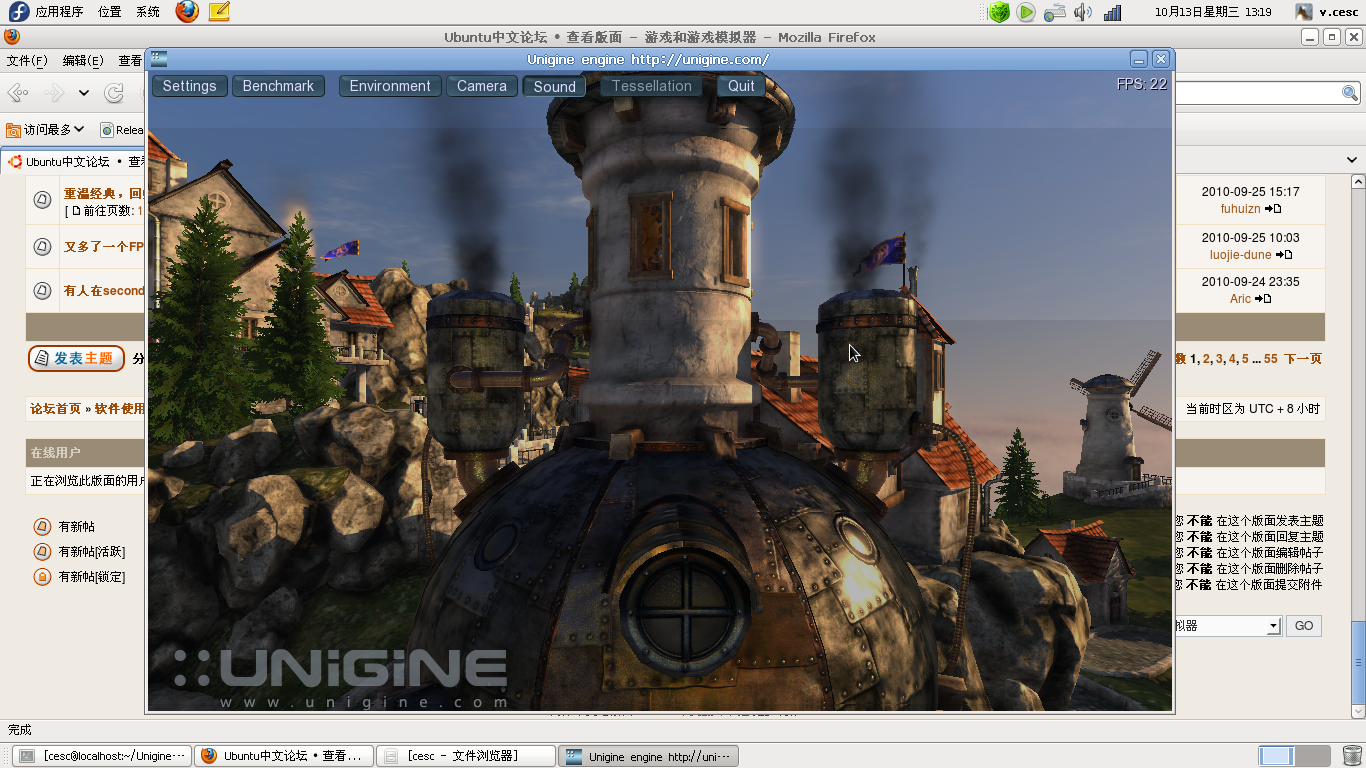Open Settings in Unigine engine

pos(190,86)
